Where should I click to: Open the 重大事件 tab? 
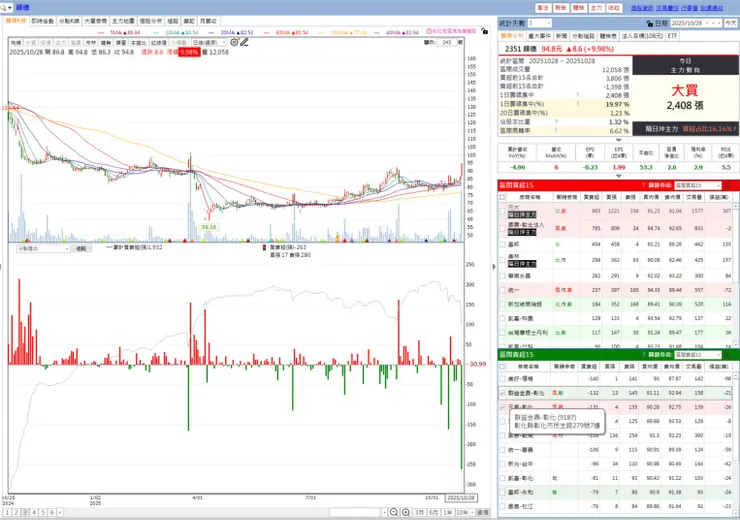(x=539, y=36)
